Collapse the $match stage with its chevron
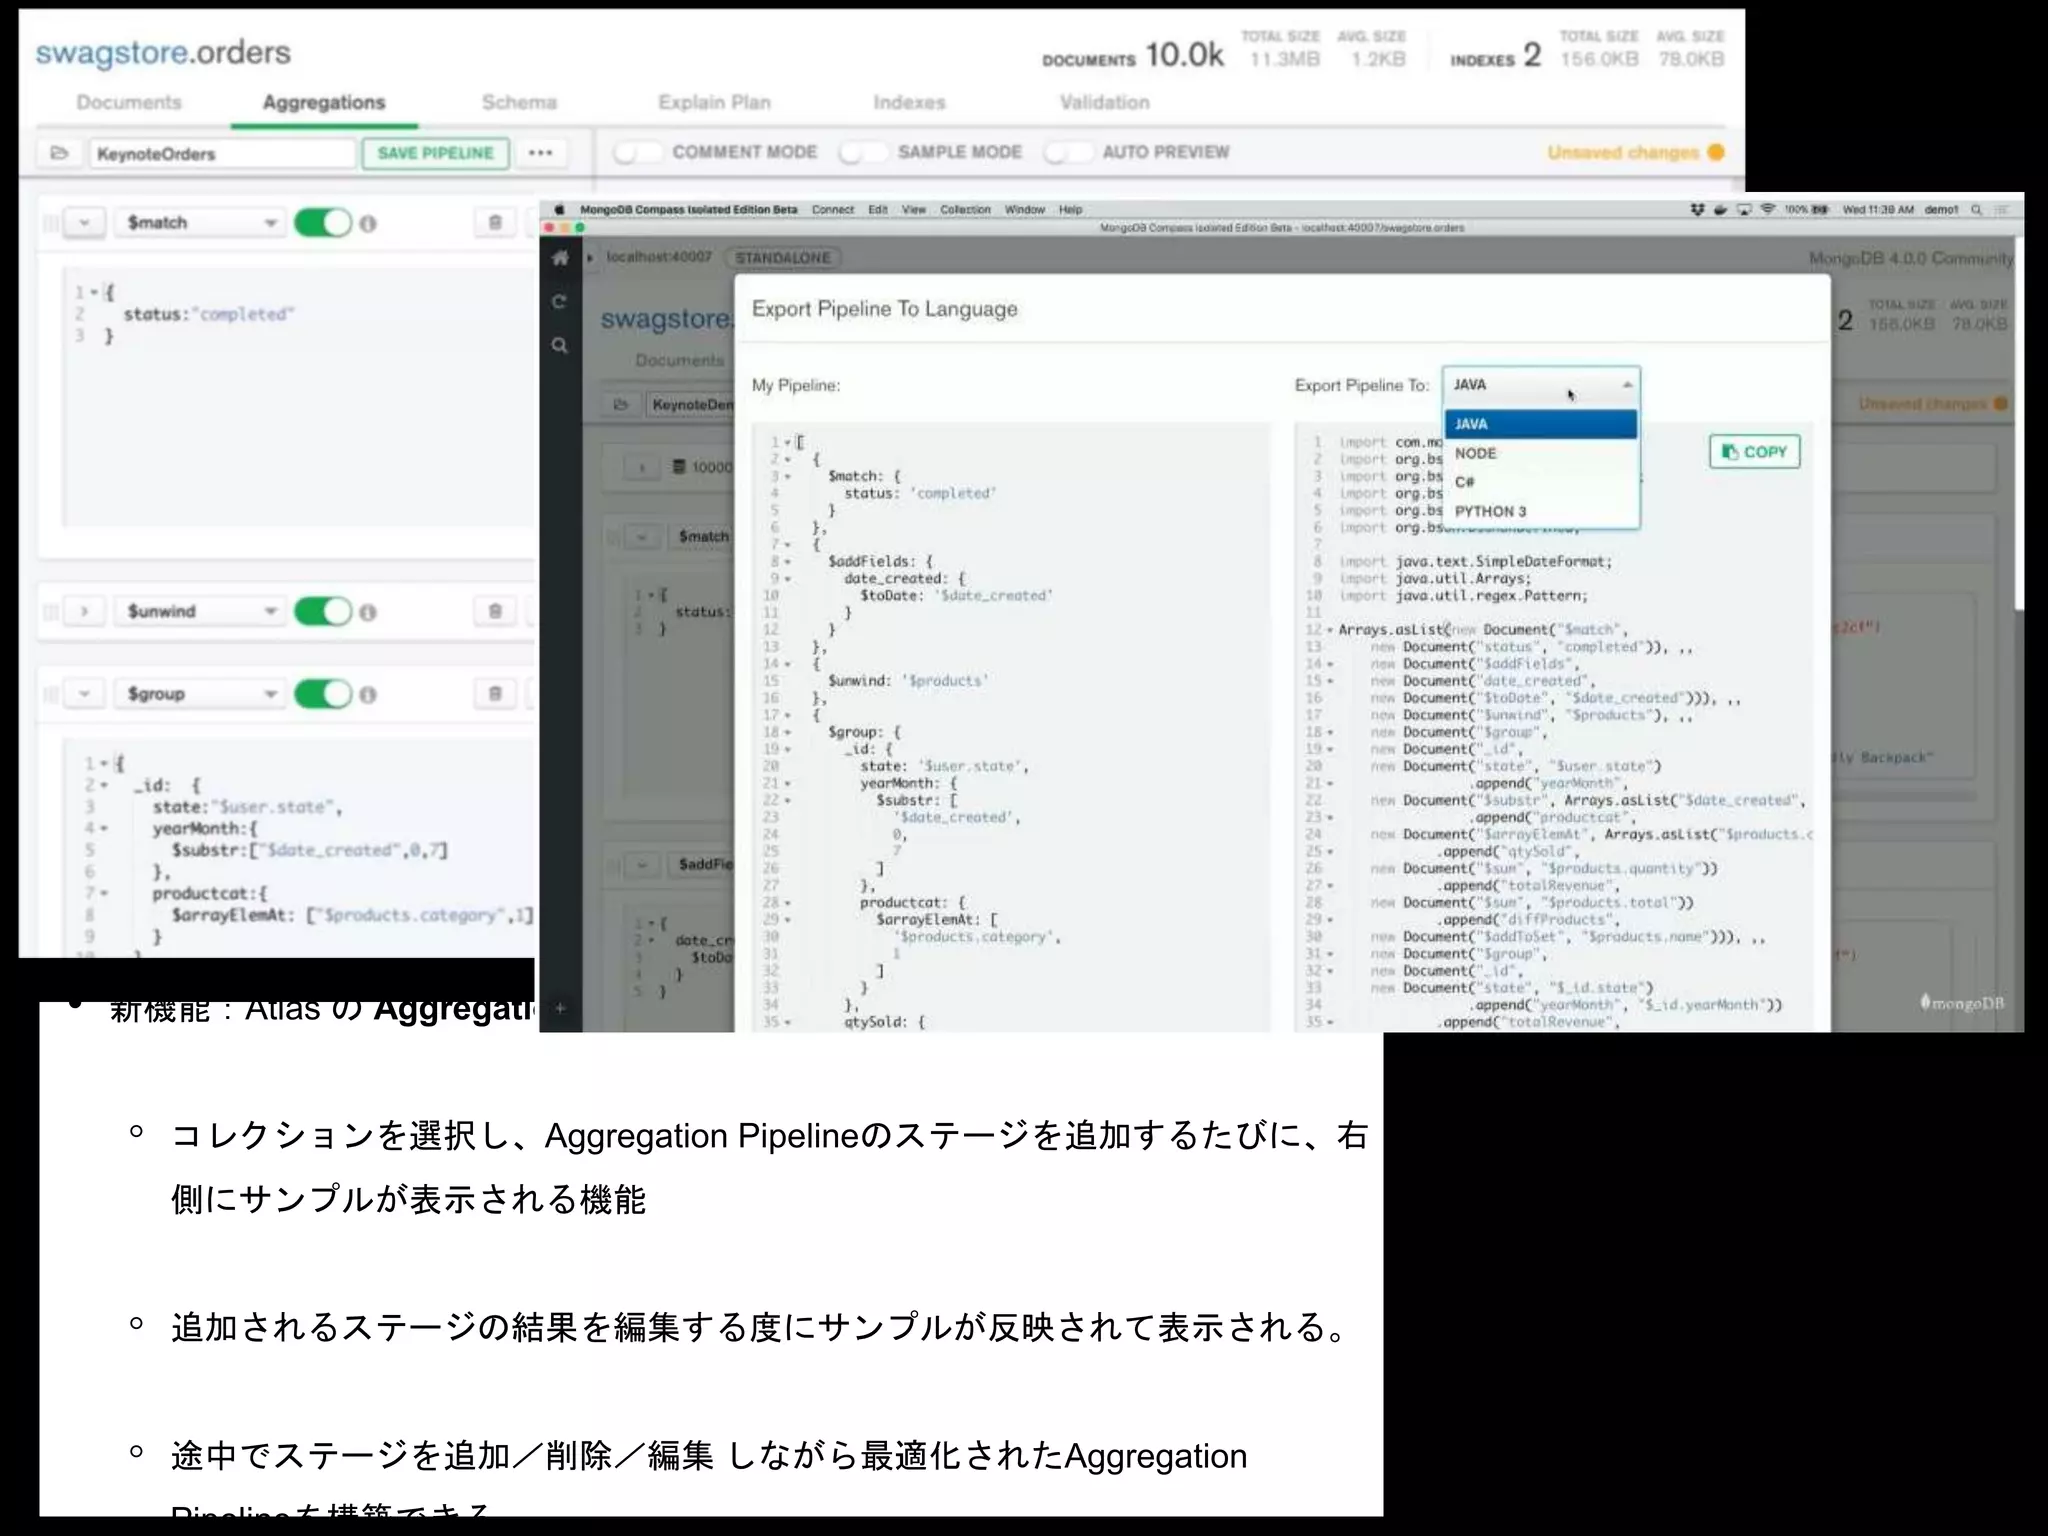 pos(84,222)
